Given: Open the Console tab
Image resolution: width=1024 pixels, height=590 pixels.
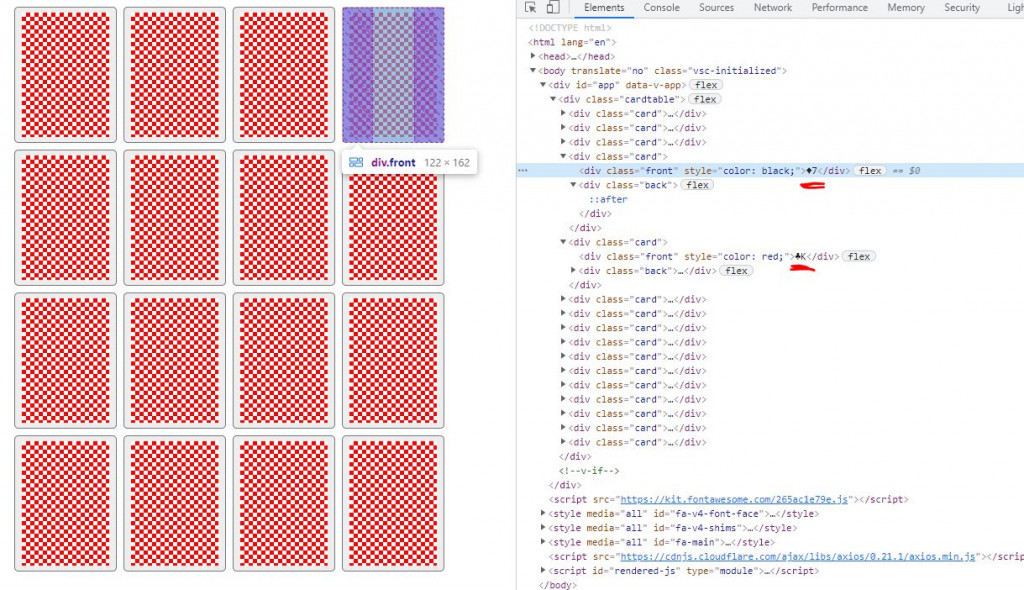Looking at the screenshot, I should click(662, 8).
